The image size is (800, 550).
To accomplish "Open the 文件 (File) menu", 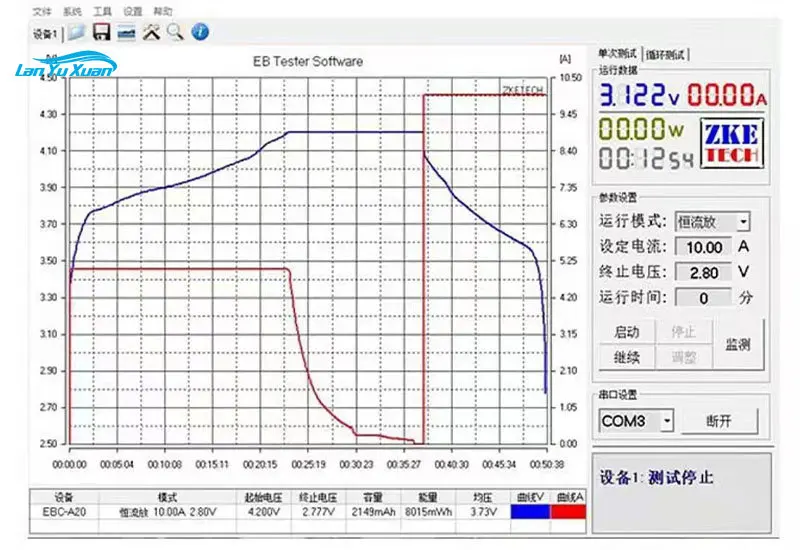I will click(x=41, y=11).
